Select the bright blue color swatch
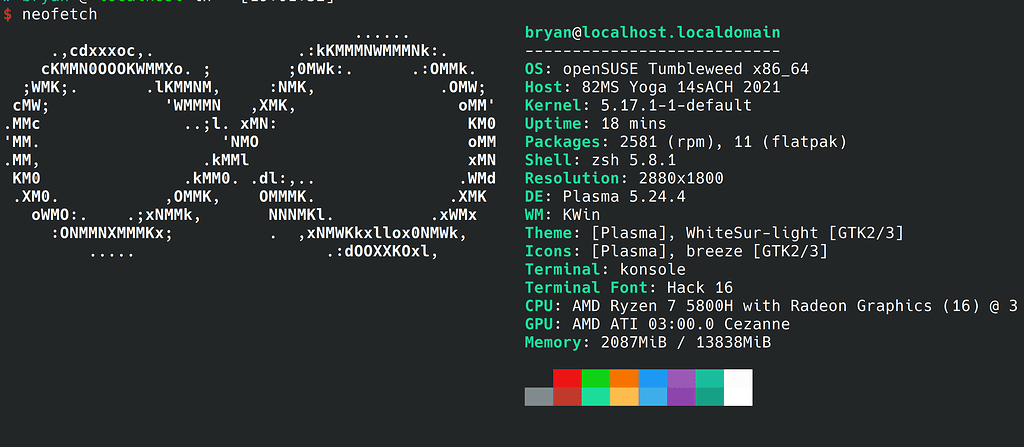1024x447 pixels. click(652, 378)
